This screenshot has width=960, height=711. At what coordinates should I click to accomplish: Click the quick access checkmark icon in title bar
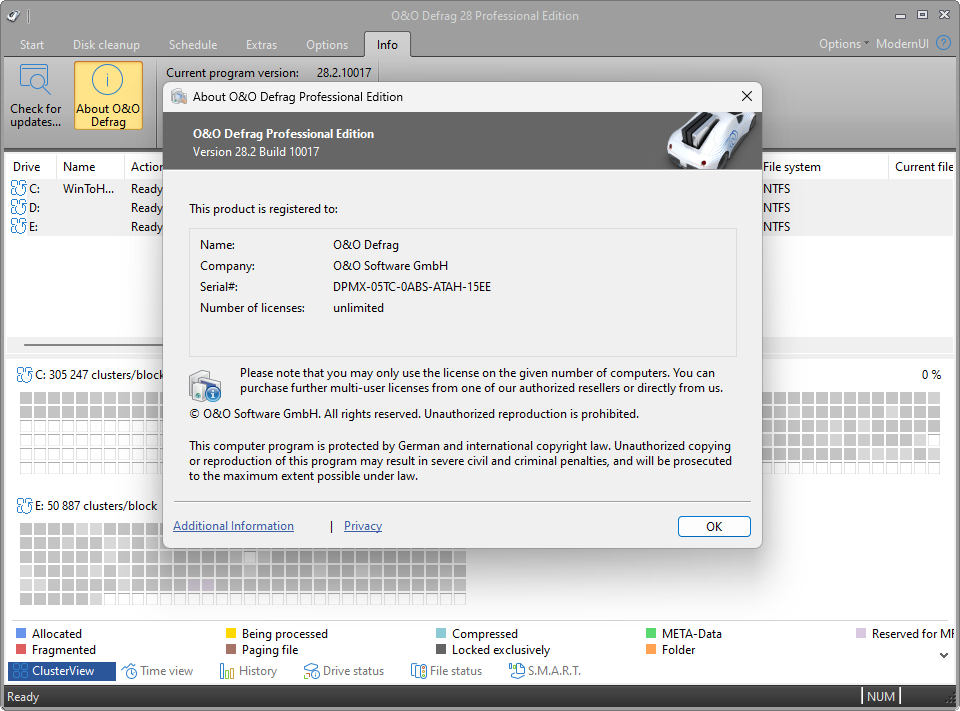click(x=13, y=16)
